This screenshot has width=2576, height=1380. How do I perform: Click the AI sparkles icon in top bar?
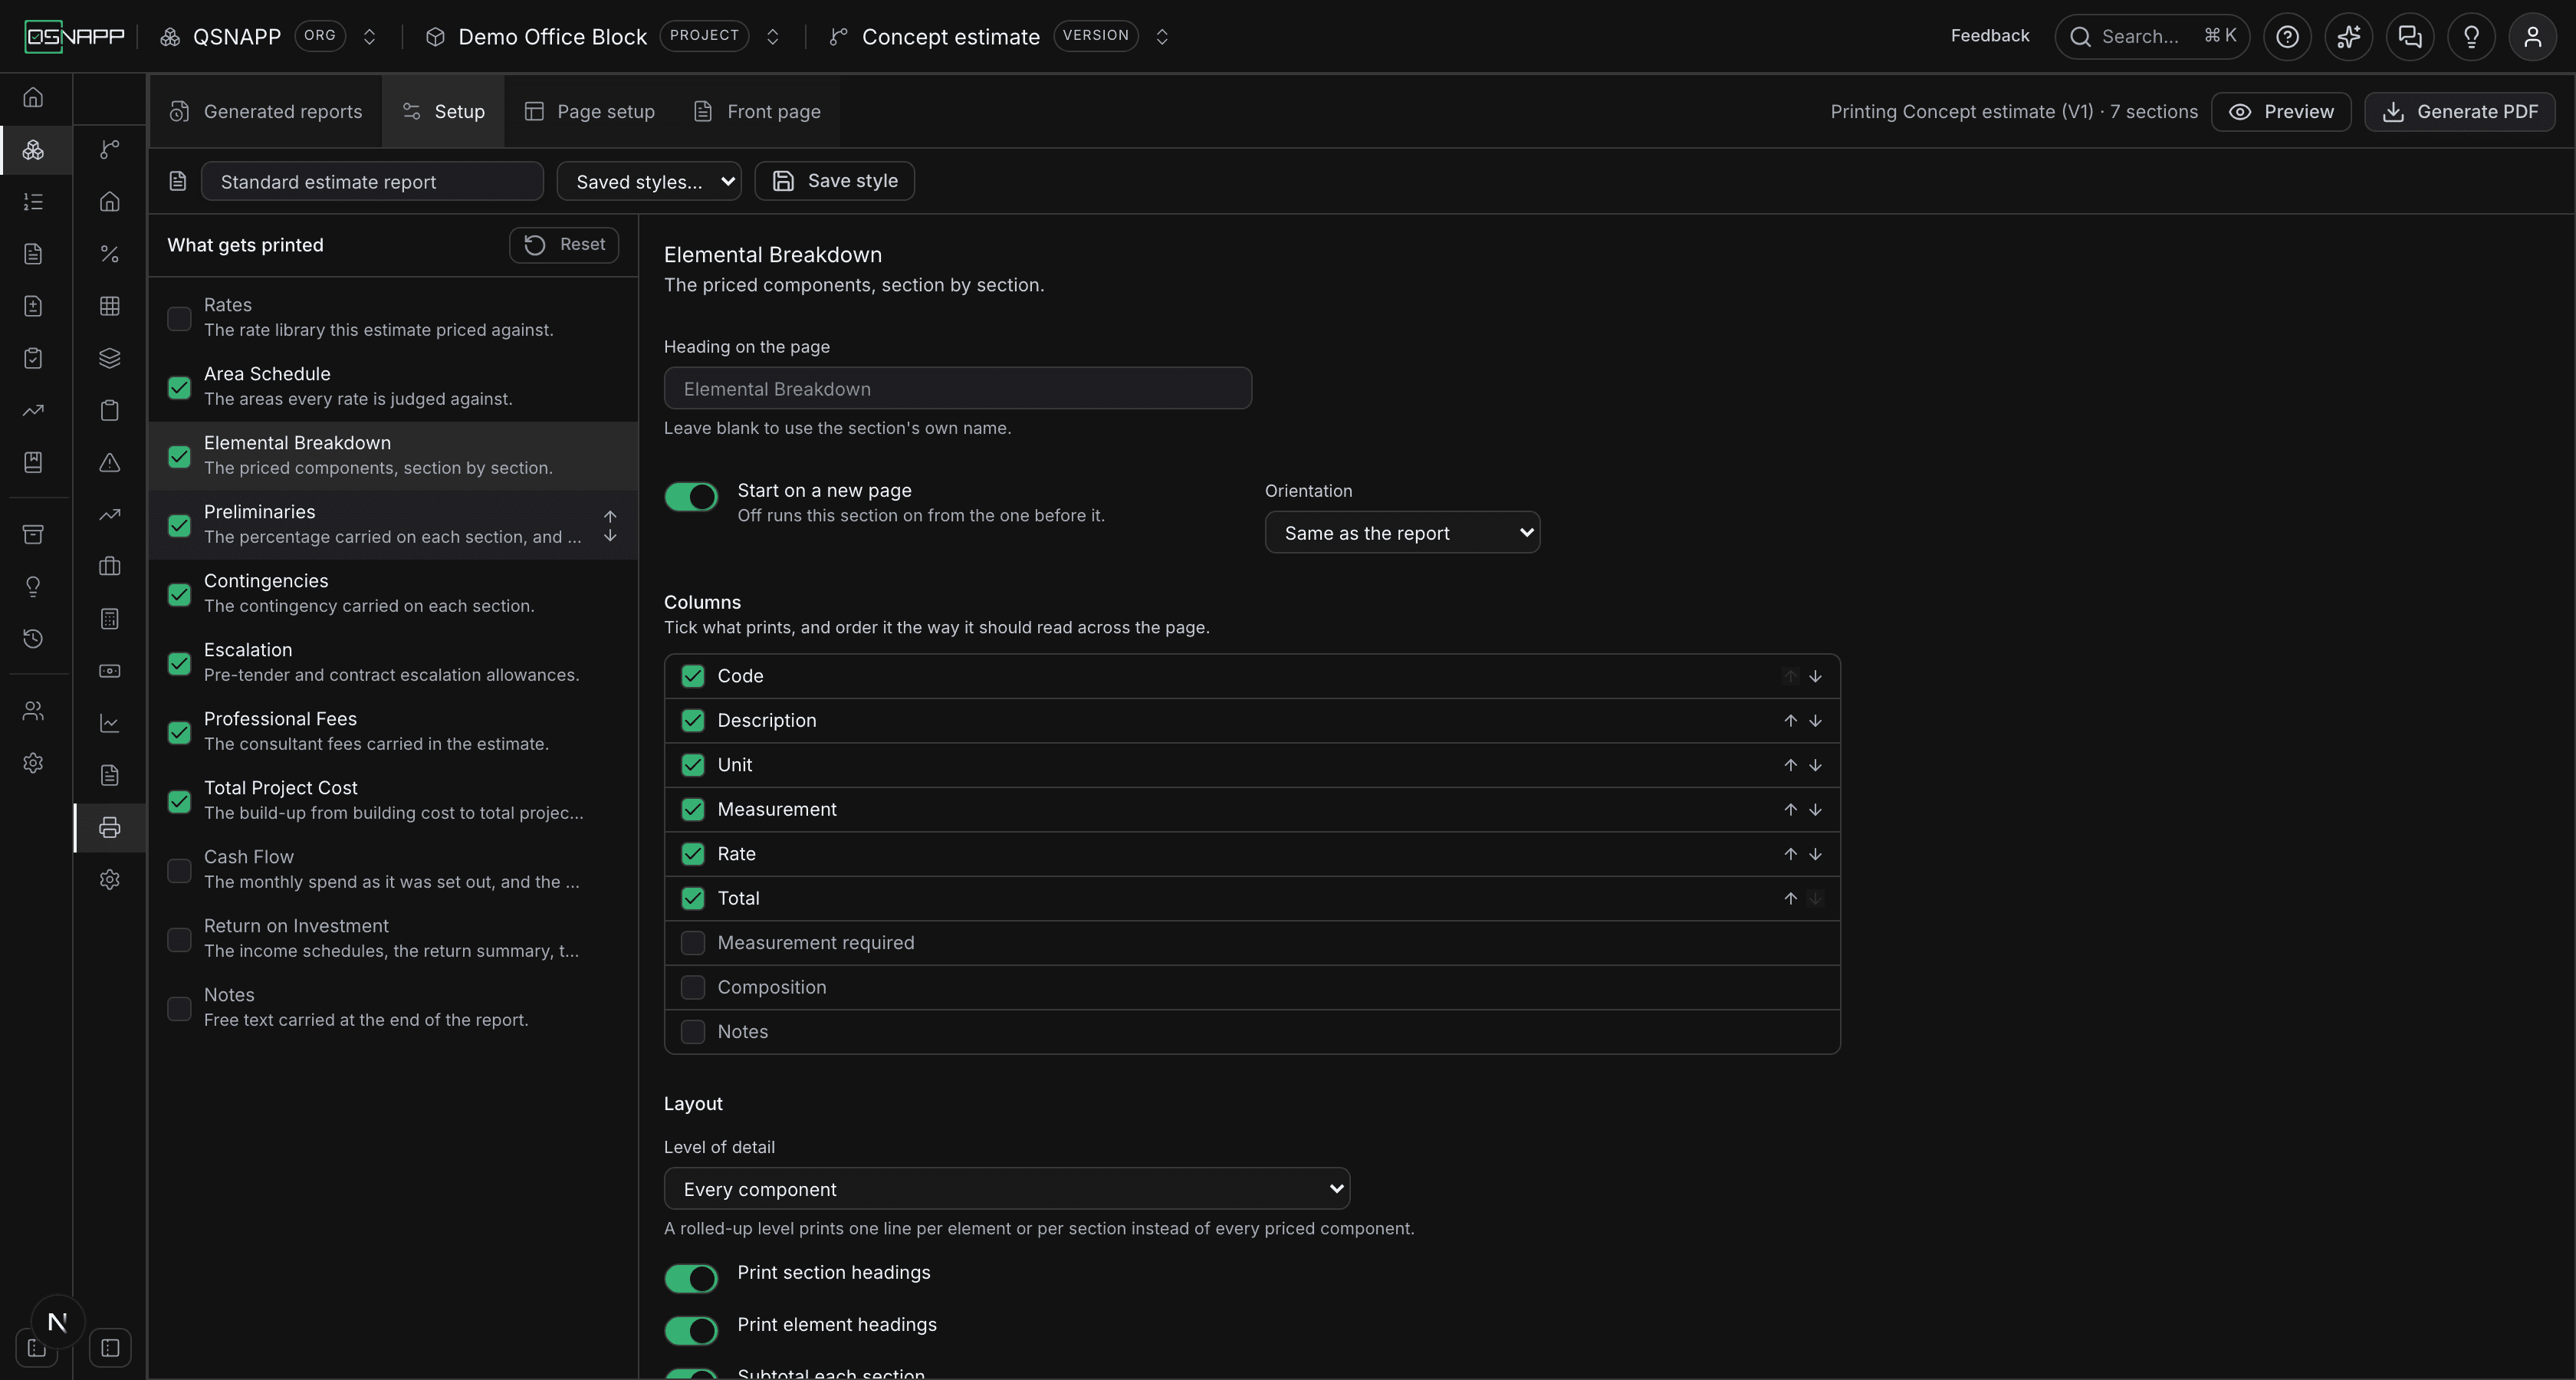click(2348, 37)
